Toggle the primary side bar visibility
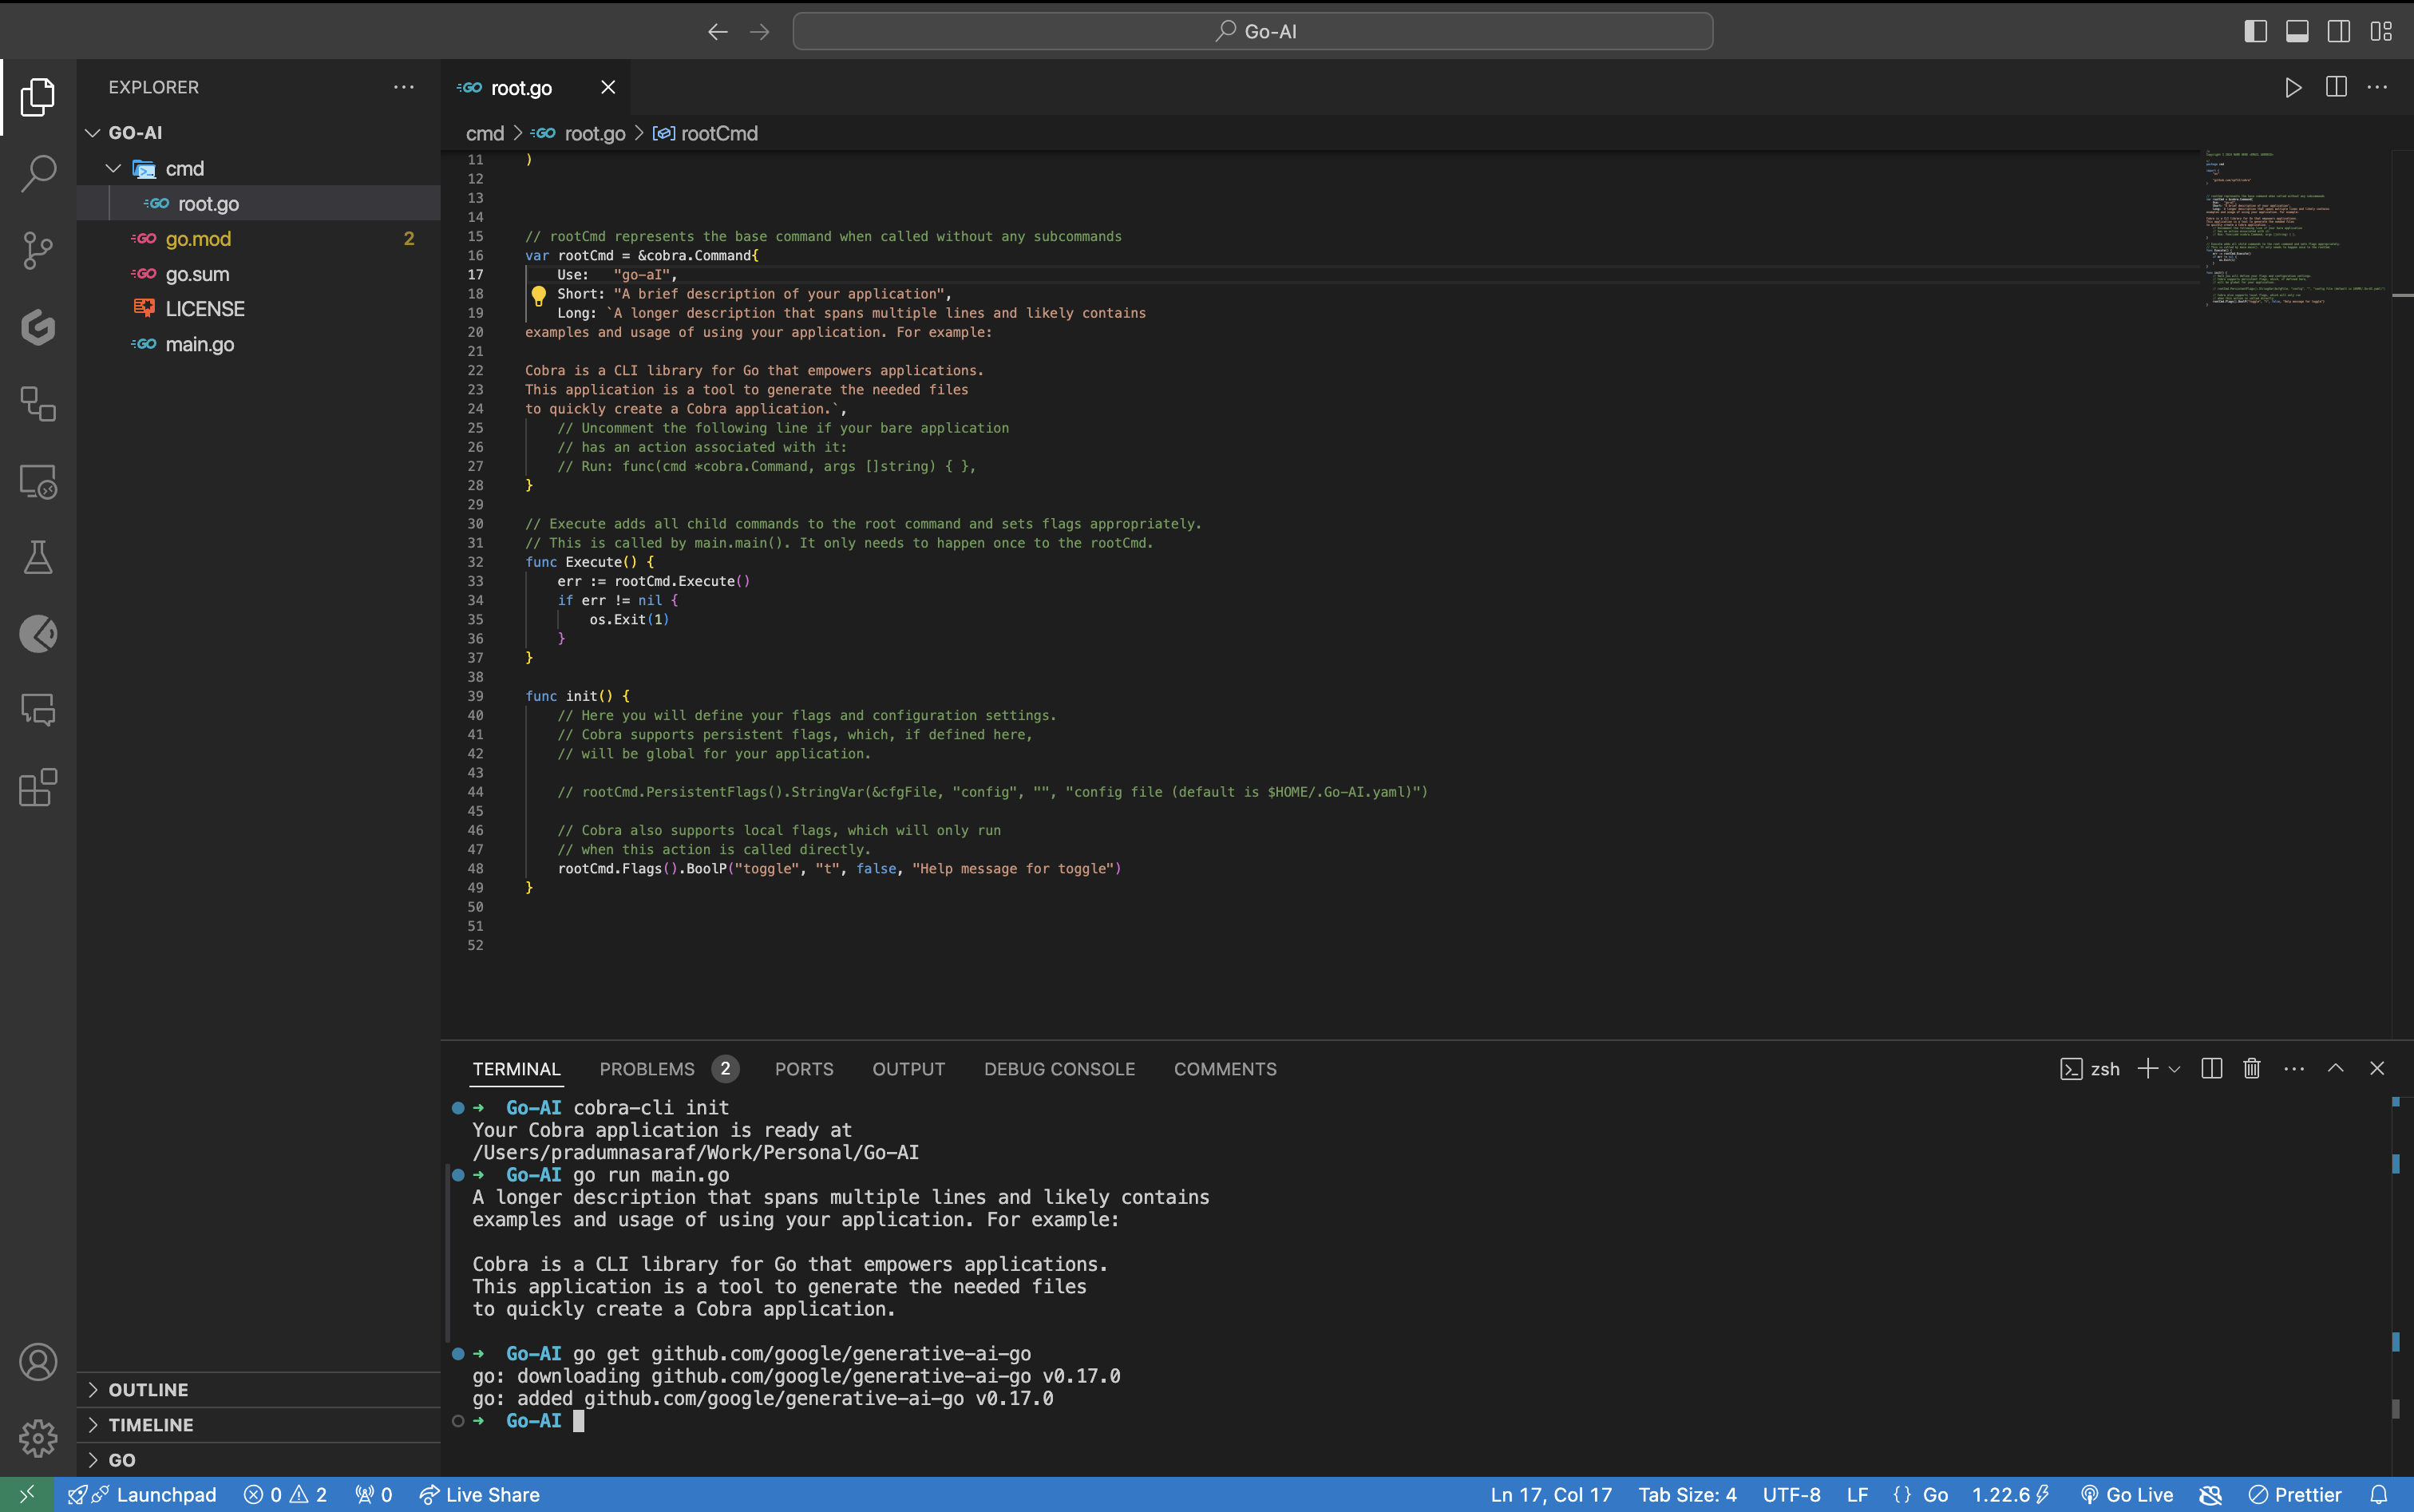Viewport: 2414px width, 1512px height. 2255,31
